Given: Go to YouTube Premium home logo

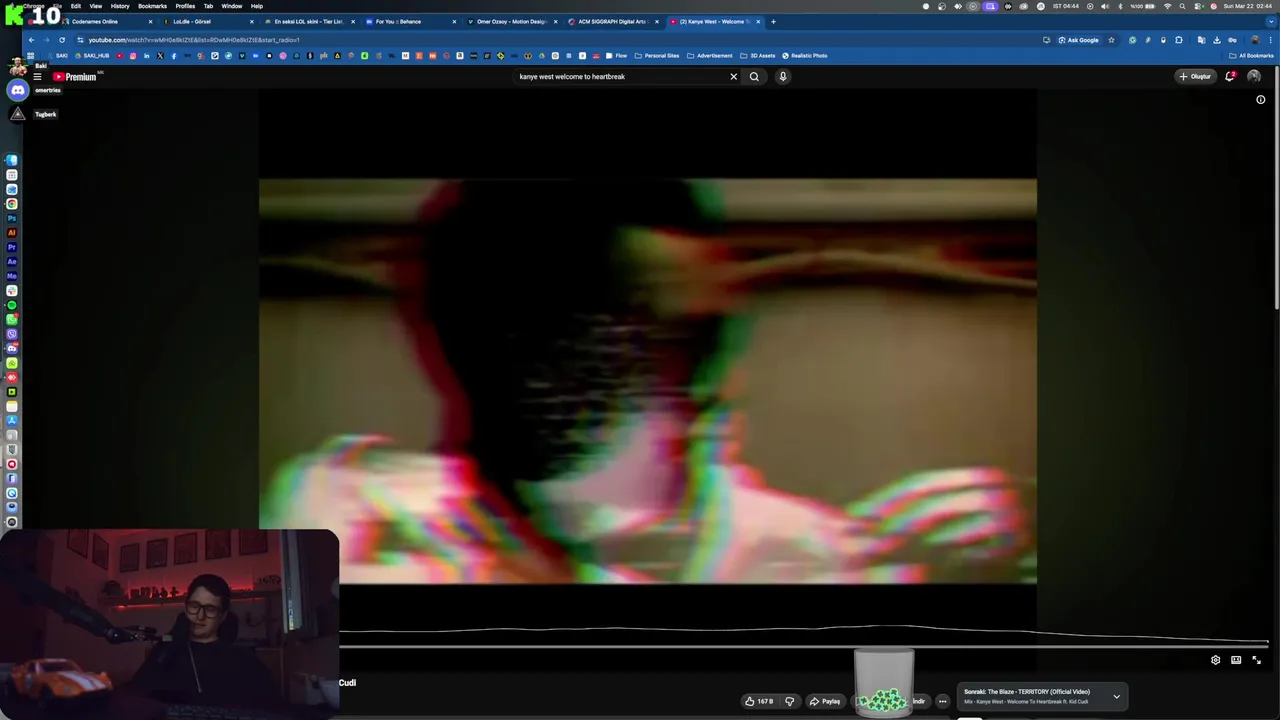Looking at the screenshot, I should pos(75,76).
